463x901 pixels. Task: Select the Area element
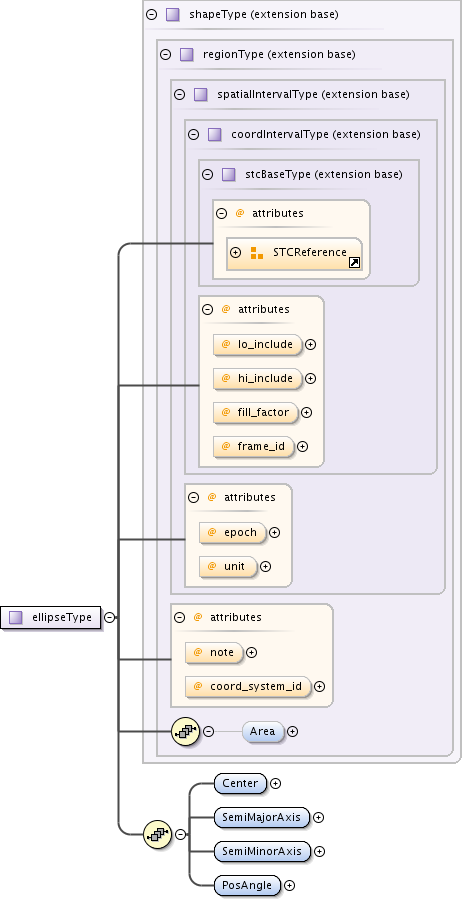tap(263, 731)
